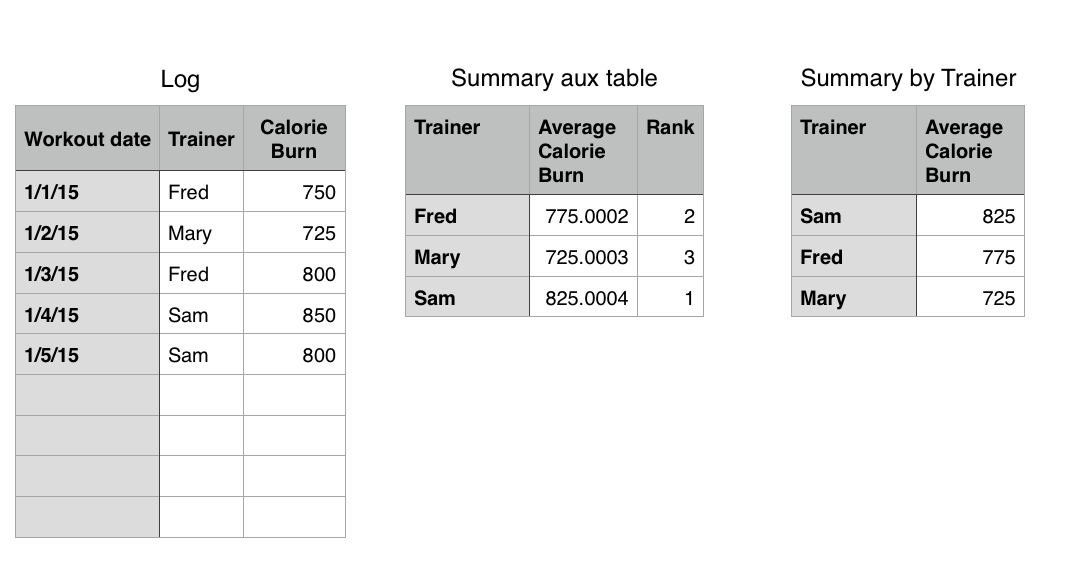Click the 825 cell in Summary by Trainer
Viewport: 1067px width, 582px height.
970,216
